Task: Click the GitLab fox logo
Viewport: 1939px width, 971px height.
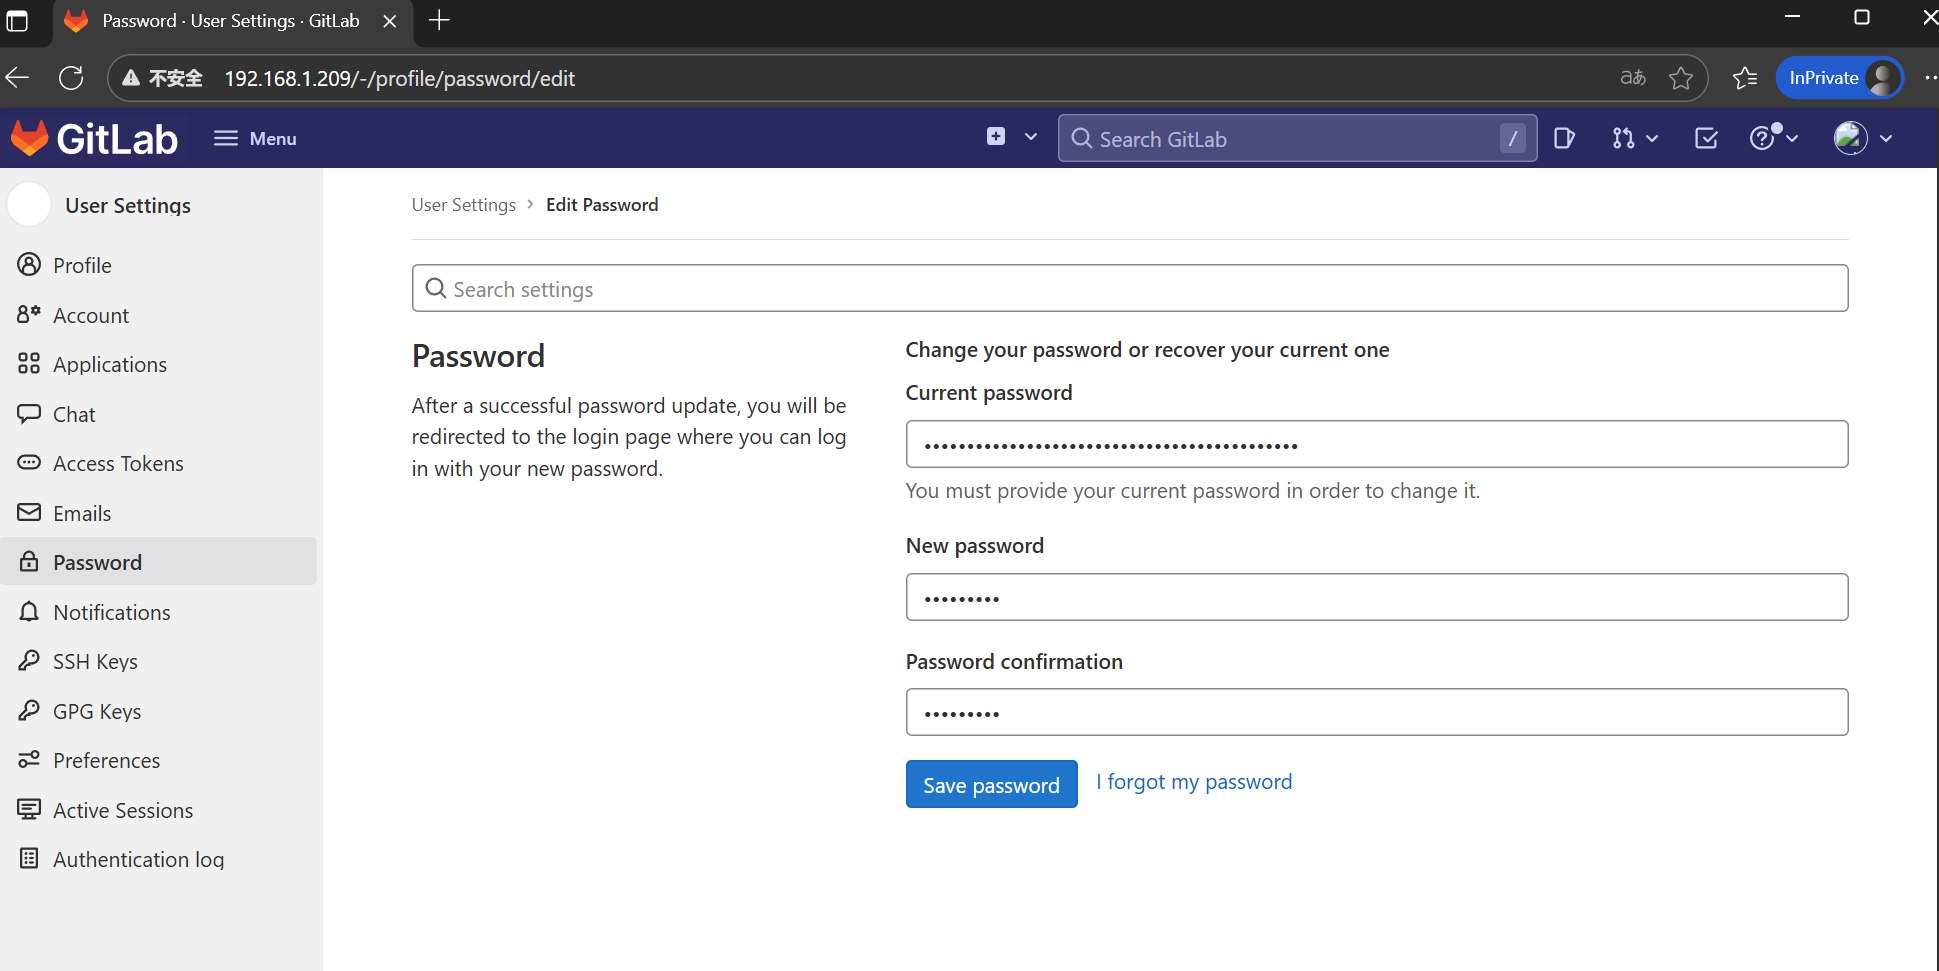Action: point(30,138)
